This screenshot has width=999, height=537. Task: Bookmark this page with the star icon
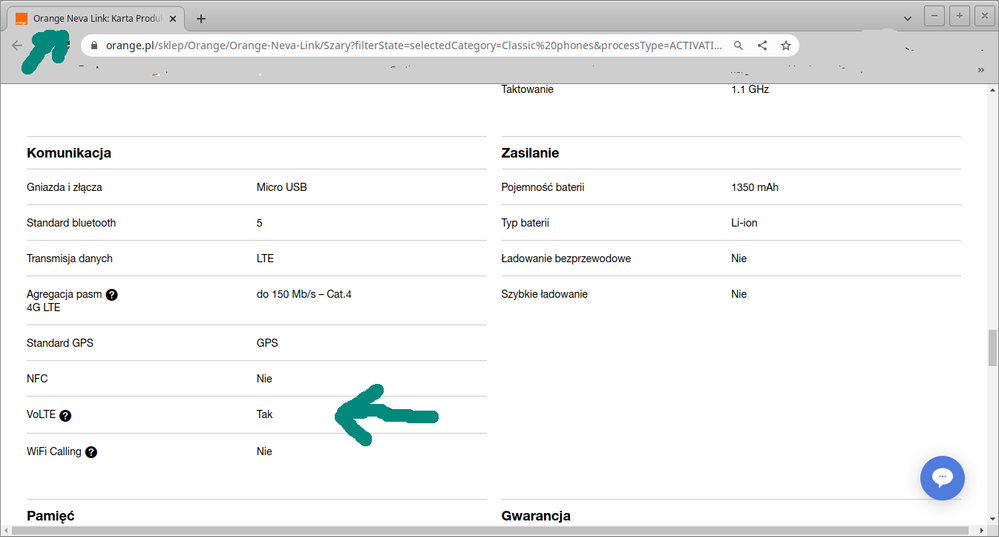coord(786,46)
